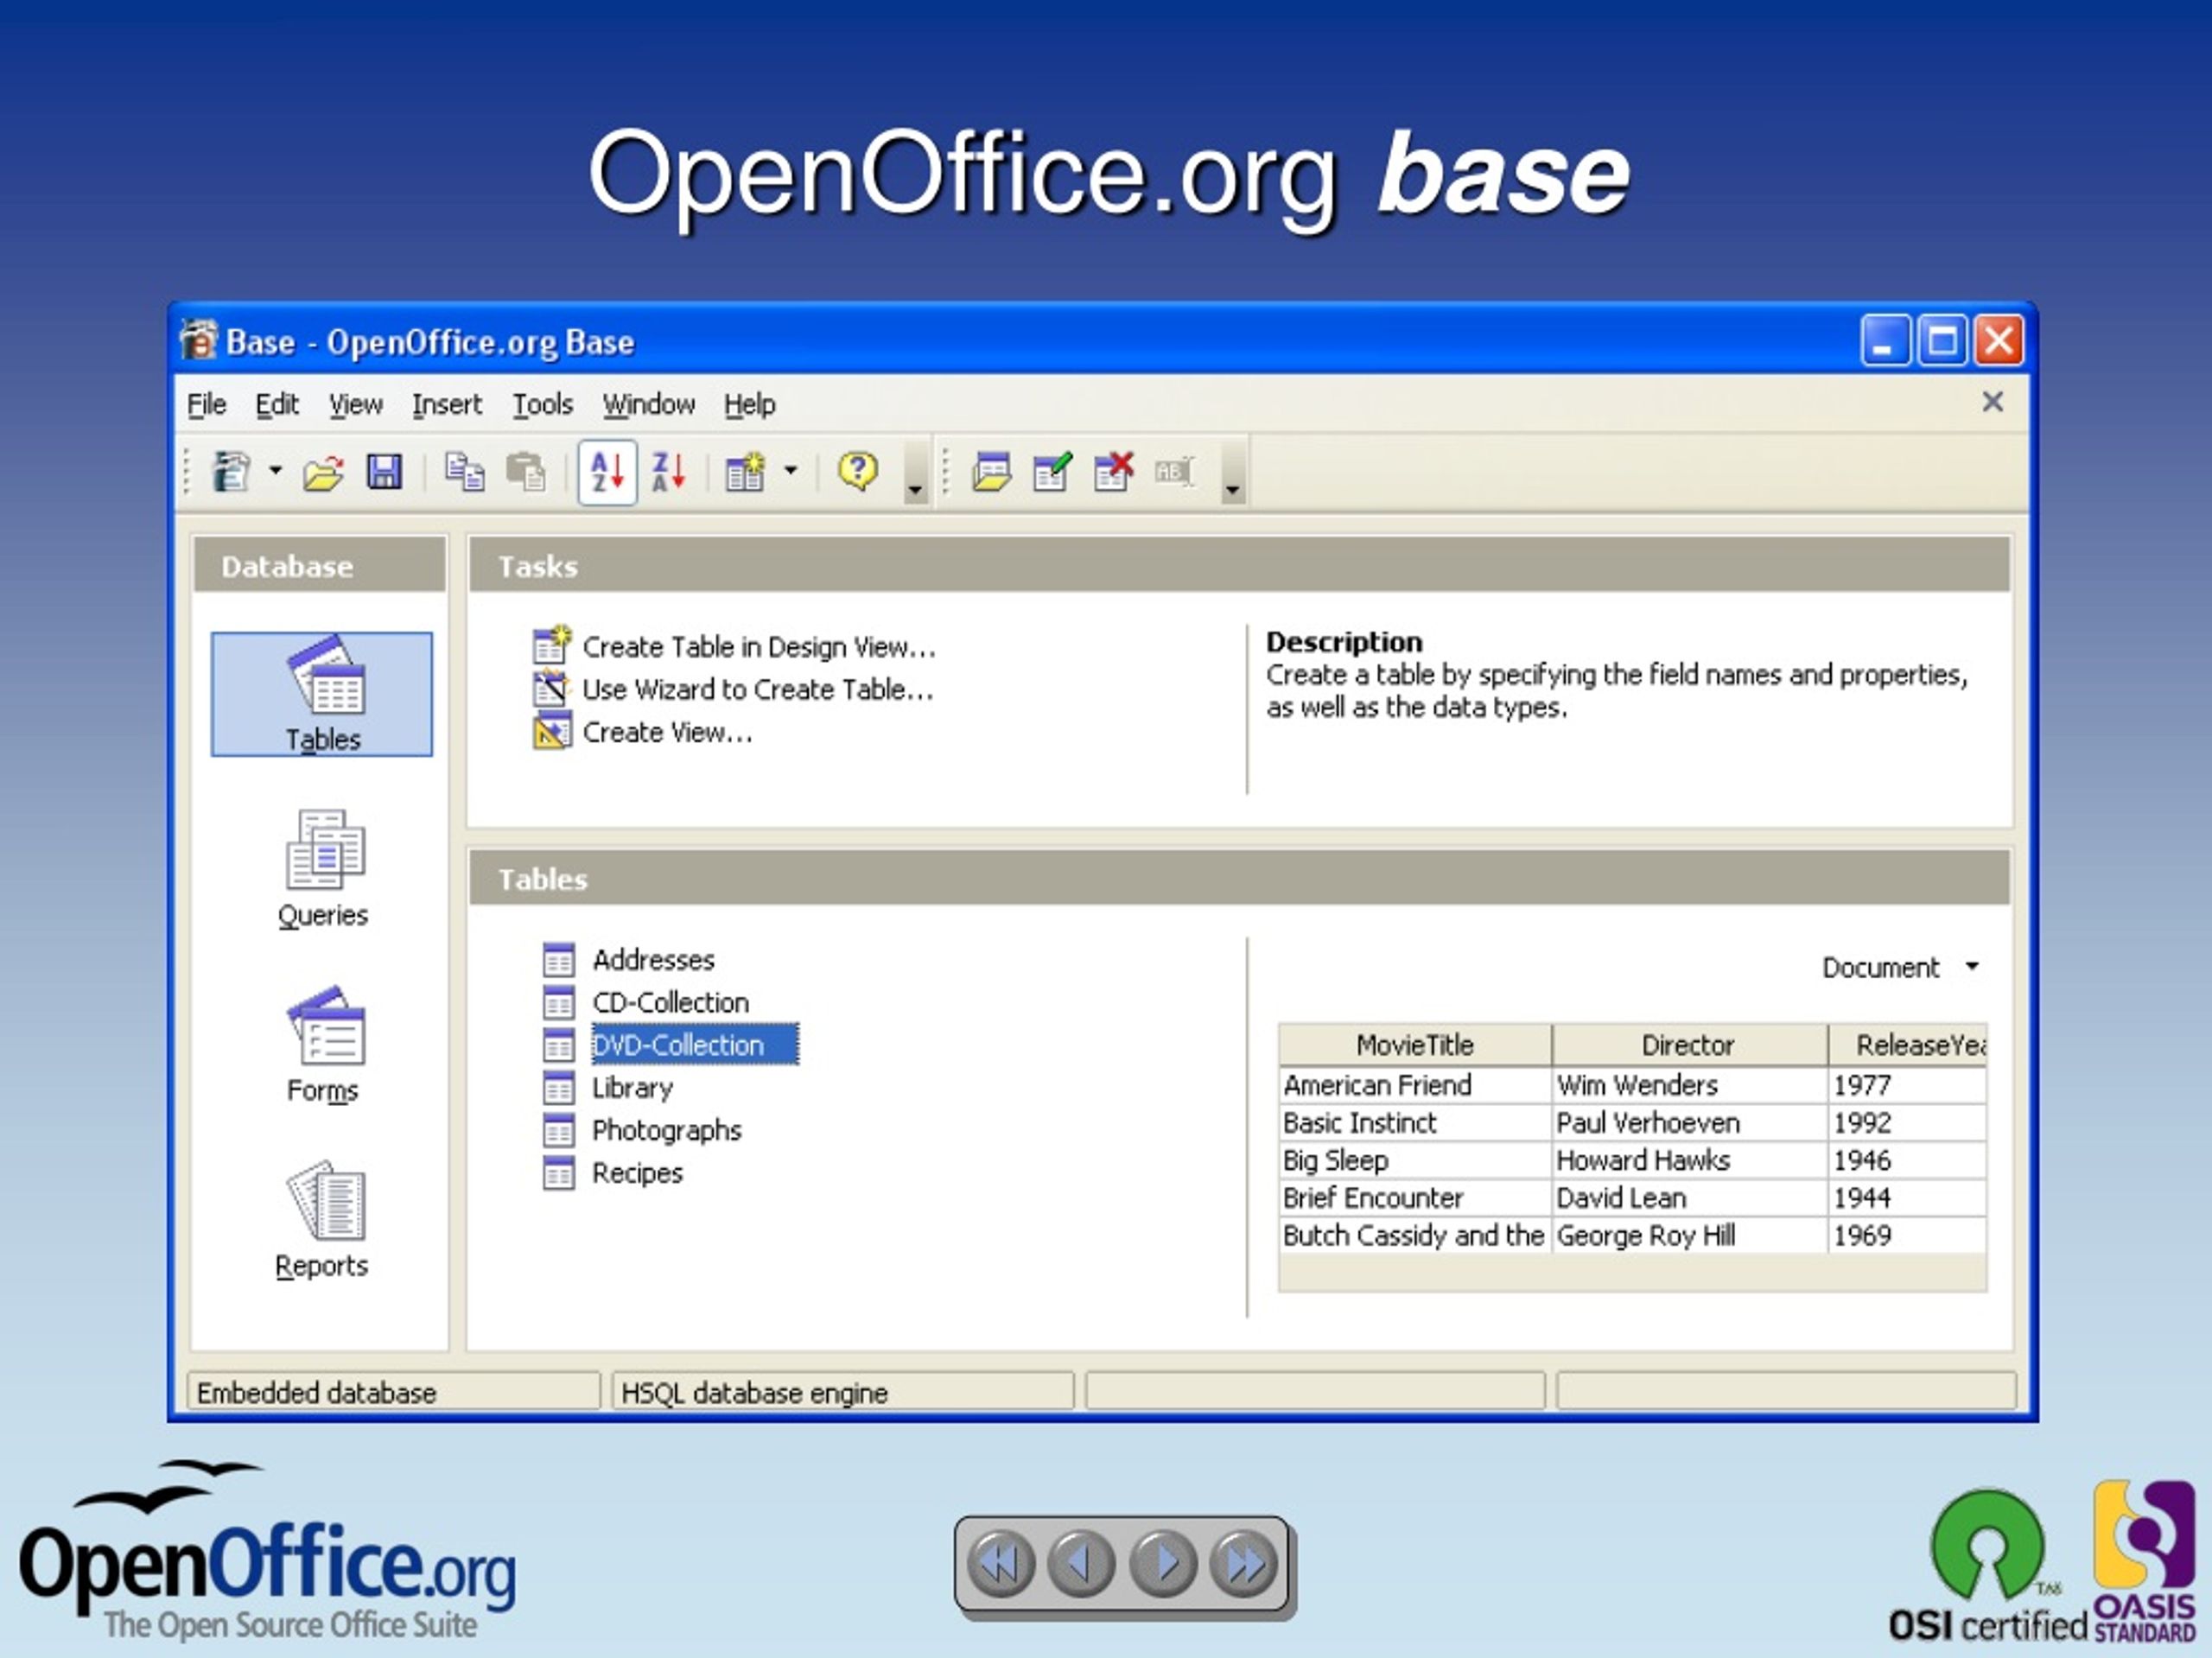Click the OSI certified logo
This screenshot has width=2212, height=1658.
1988,1568
